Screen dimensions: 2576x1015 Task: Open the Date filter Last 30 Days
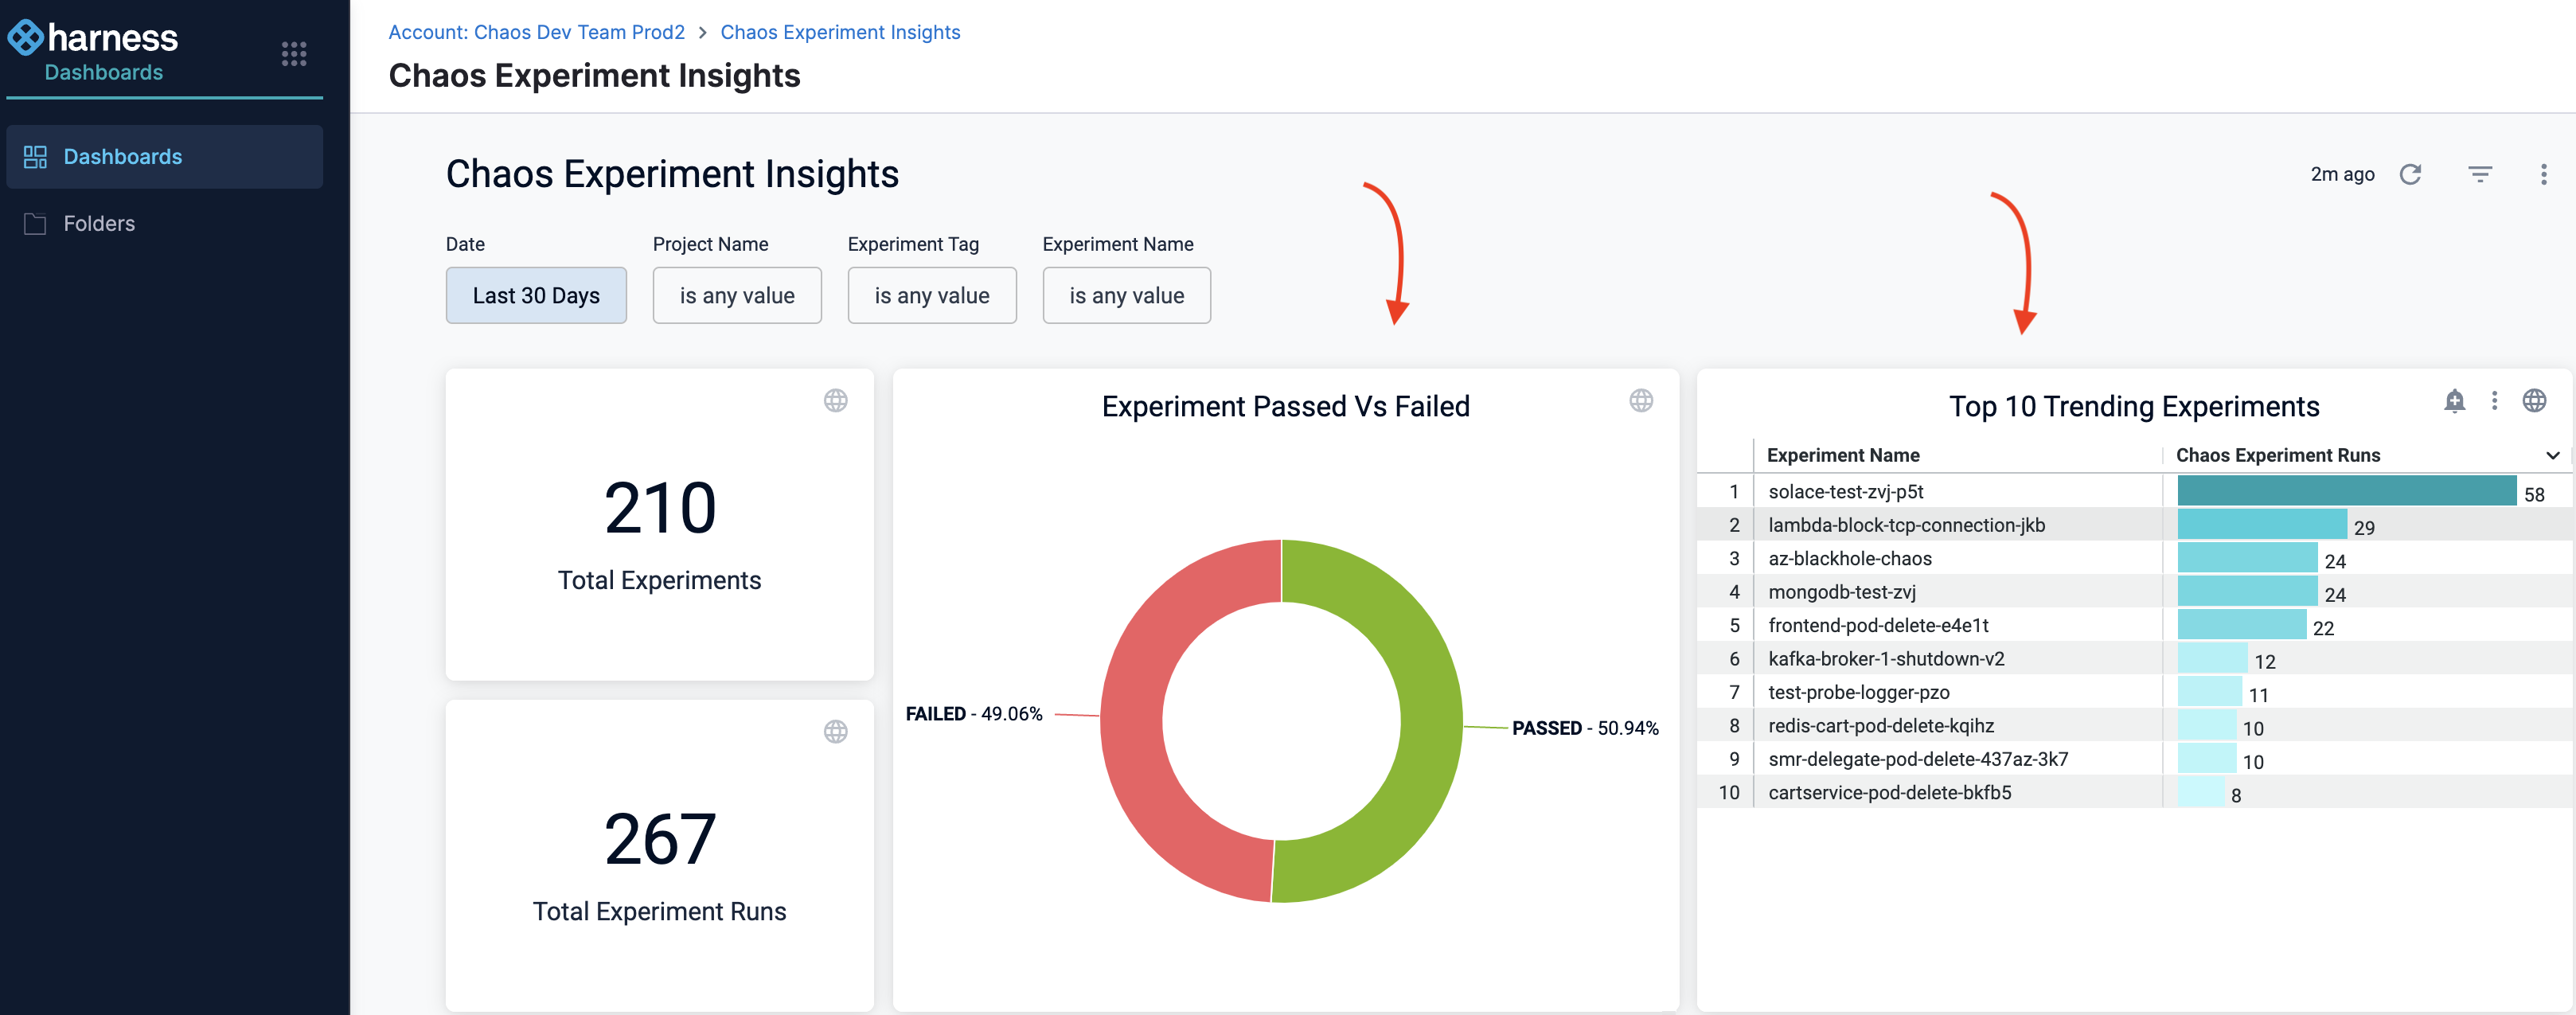(x=536, y=296)
